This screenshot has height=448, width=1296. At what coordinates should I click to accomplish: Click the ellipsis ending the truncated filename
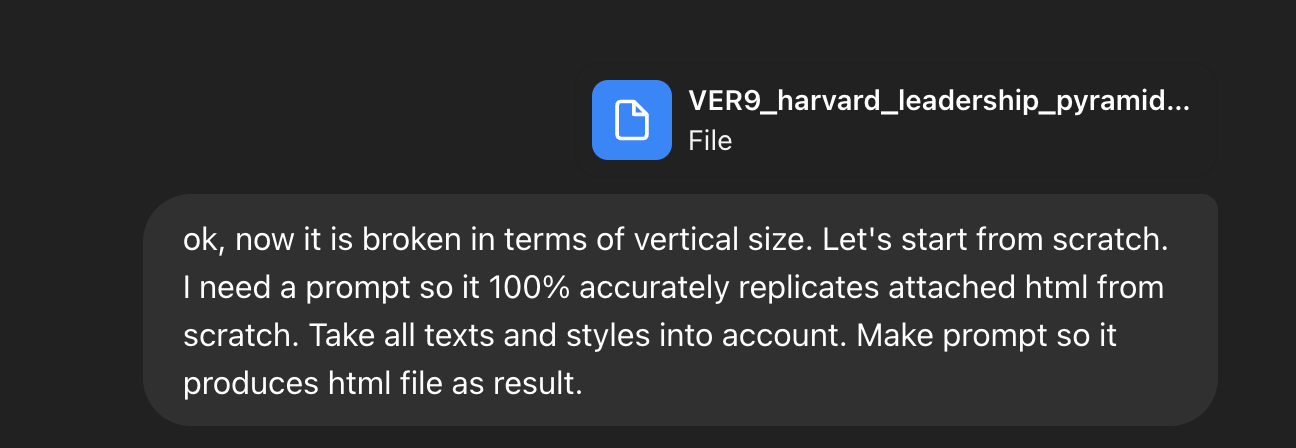coord(1179,102)
